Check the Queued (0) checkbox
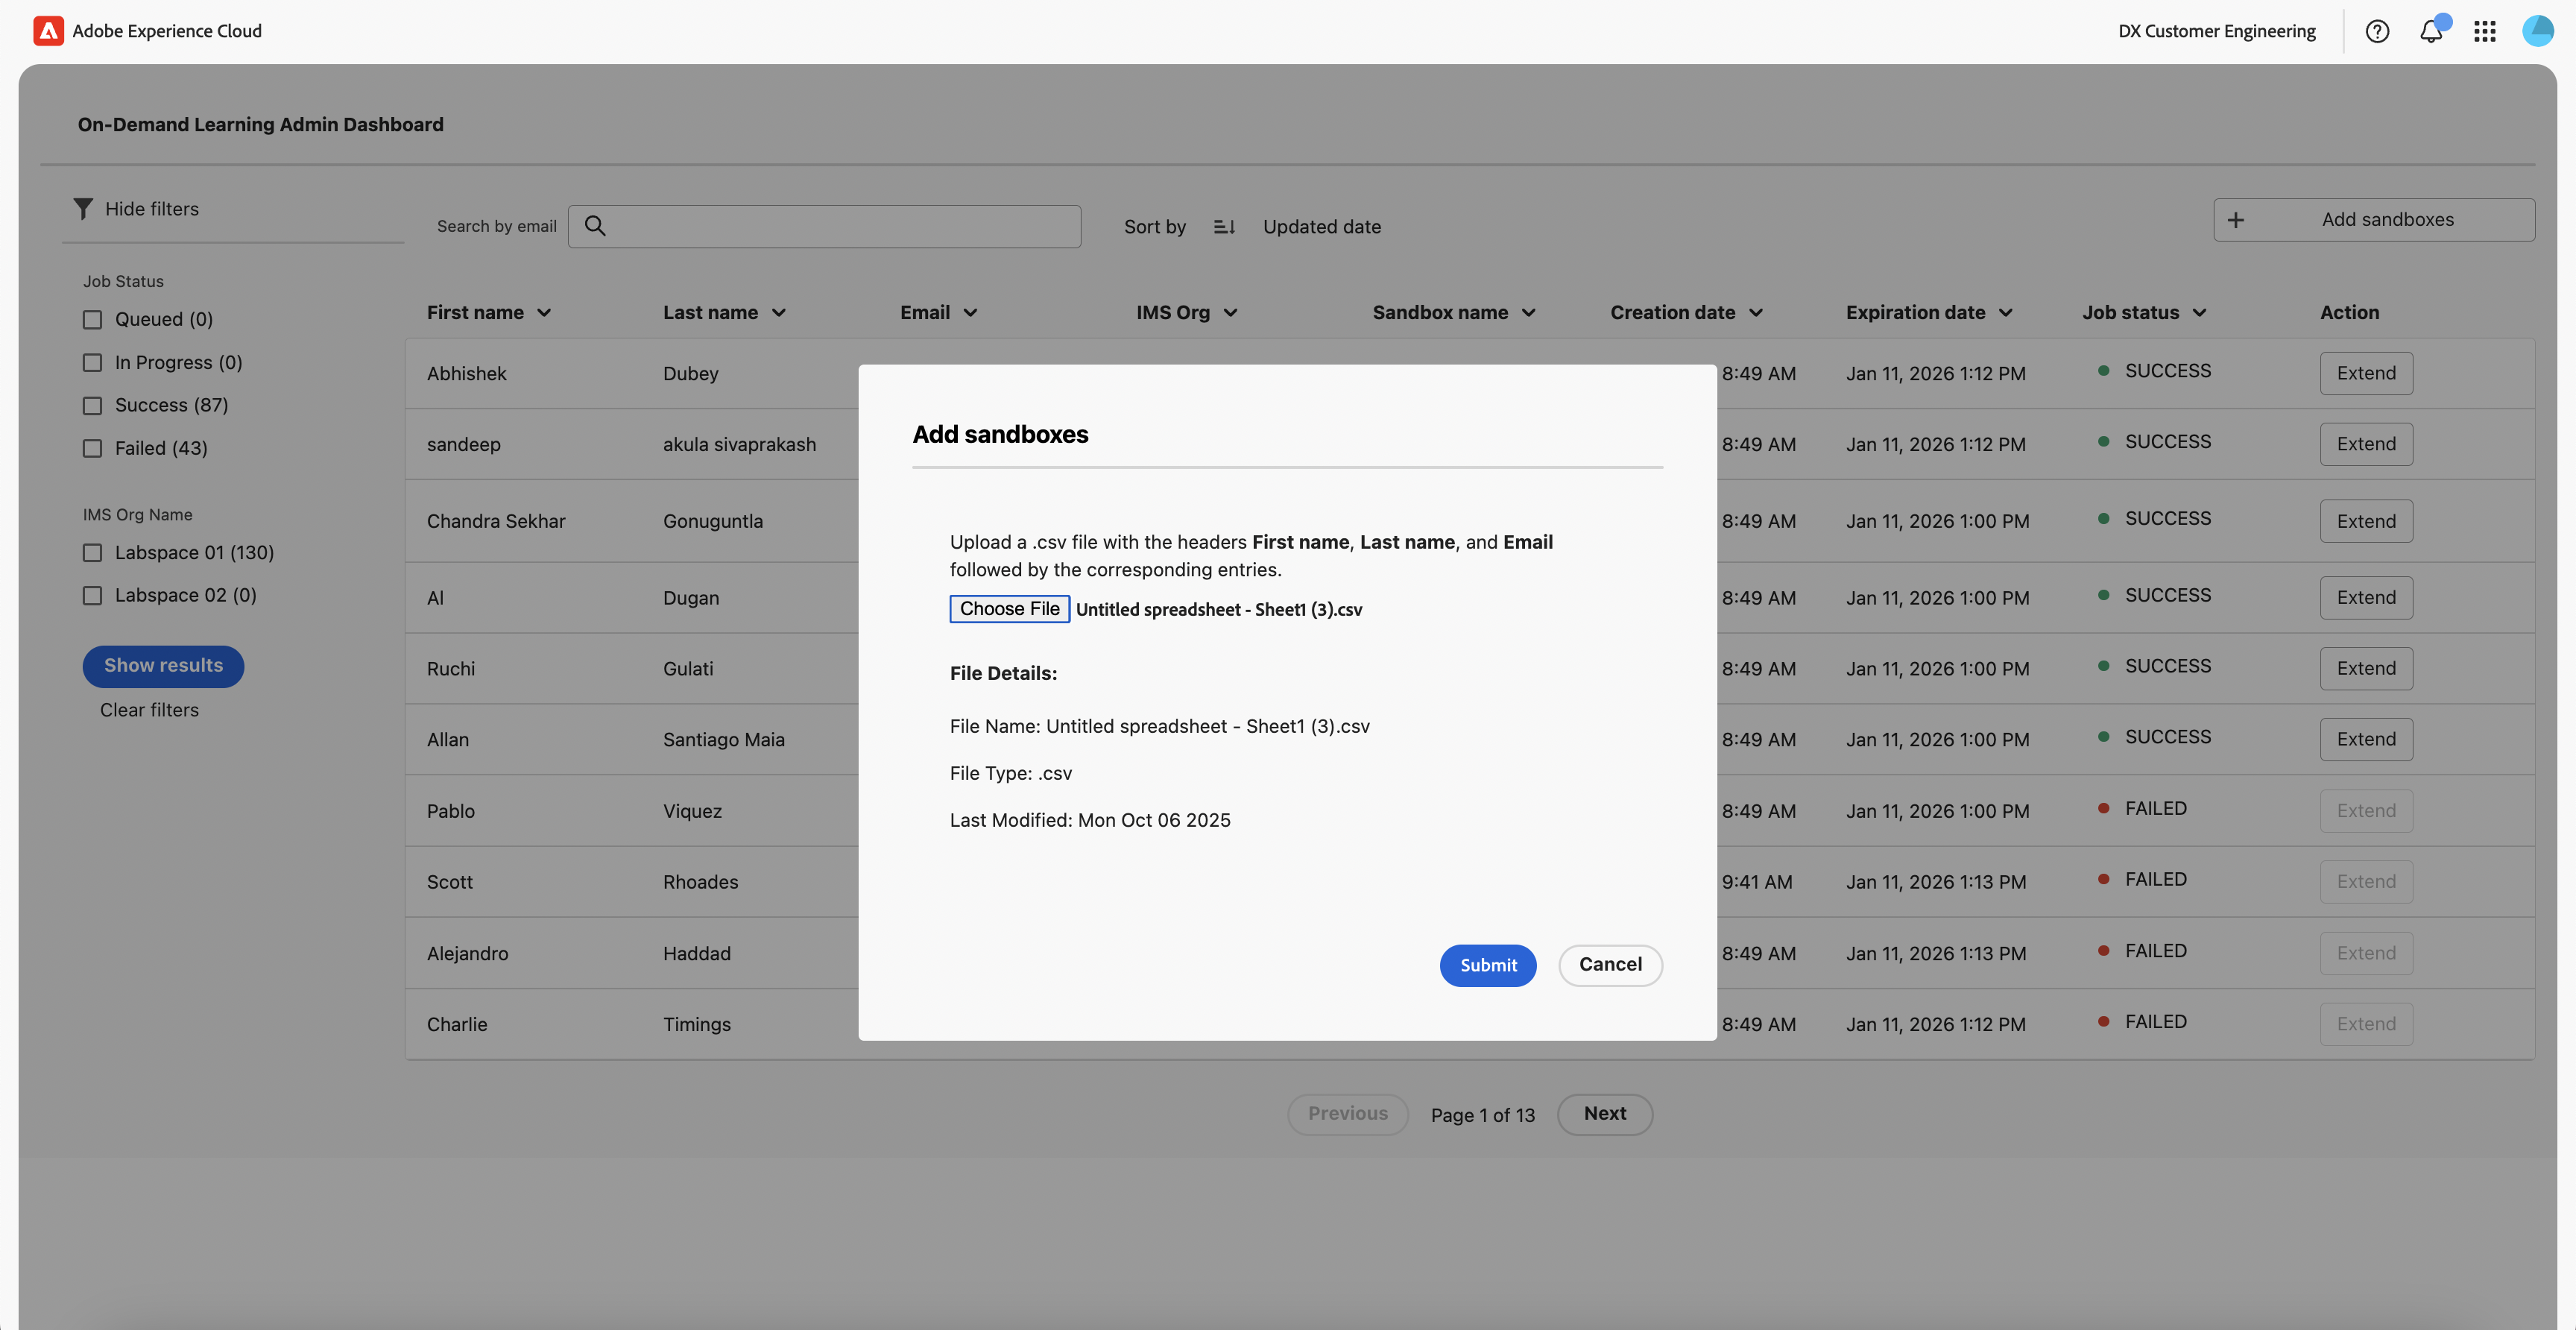 [x=92, y=320]
